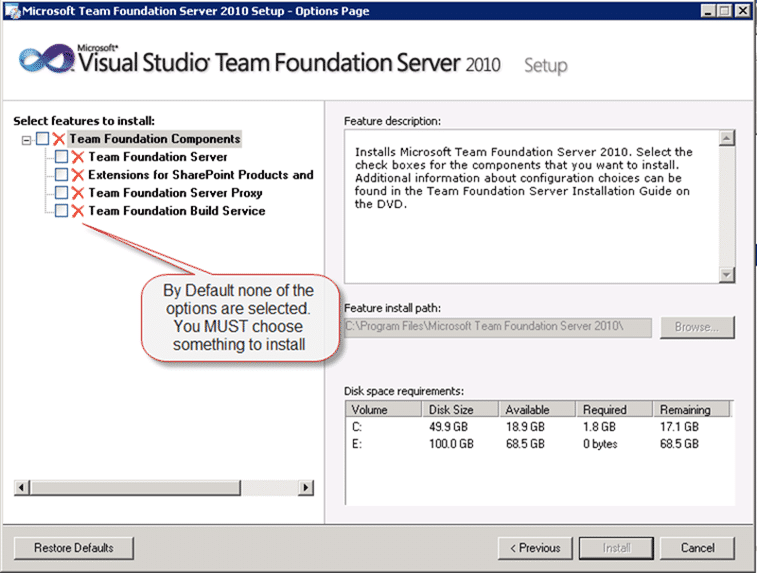Viewport: 757px width, 573px height.
Task: Check the Team Foundation Components checkbox
Action: tap(42, 139)
